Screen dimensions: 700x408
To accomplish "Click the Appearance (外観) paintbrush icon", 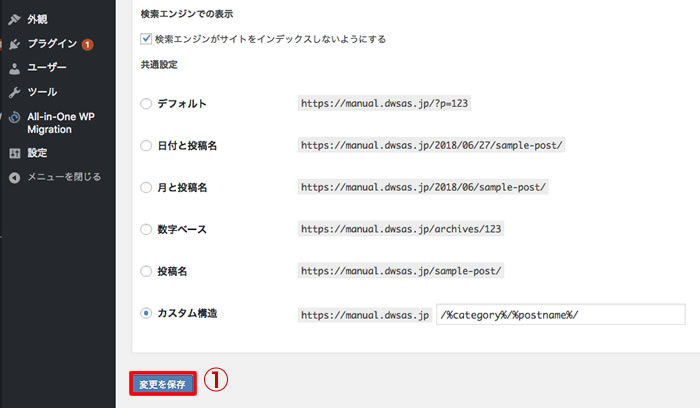I will (14, 19).
